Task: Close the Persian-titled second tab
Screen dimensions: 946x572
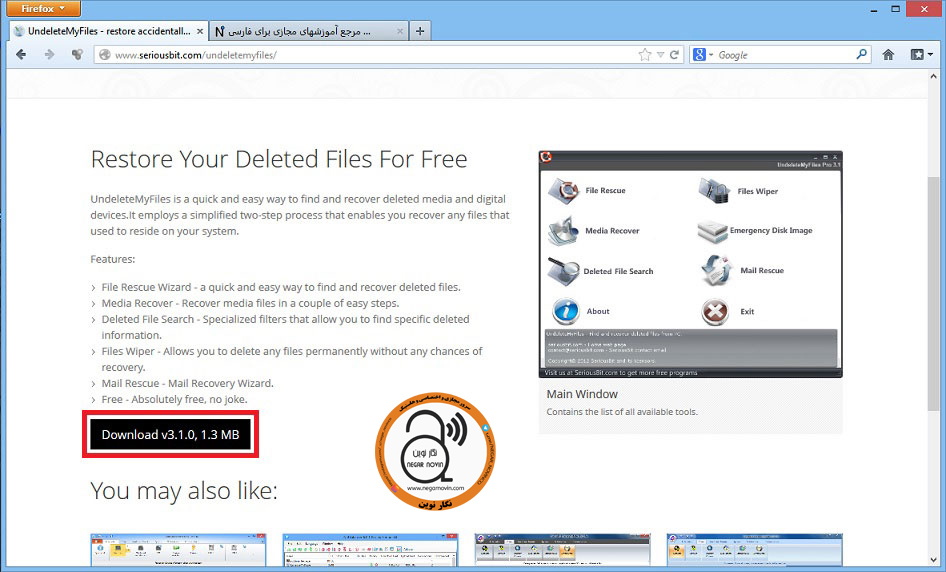Action: (399, 31)
